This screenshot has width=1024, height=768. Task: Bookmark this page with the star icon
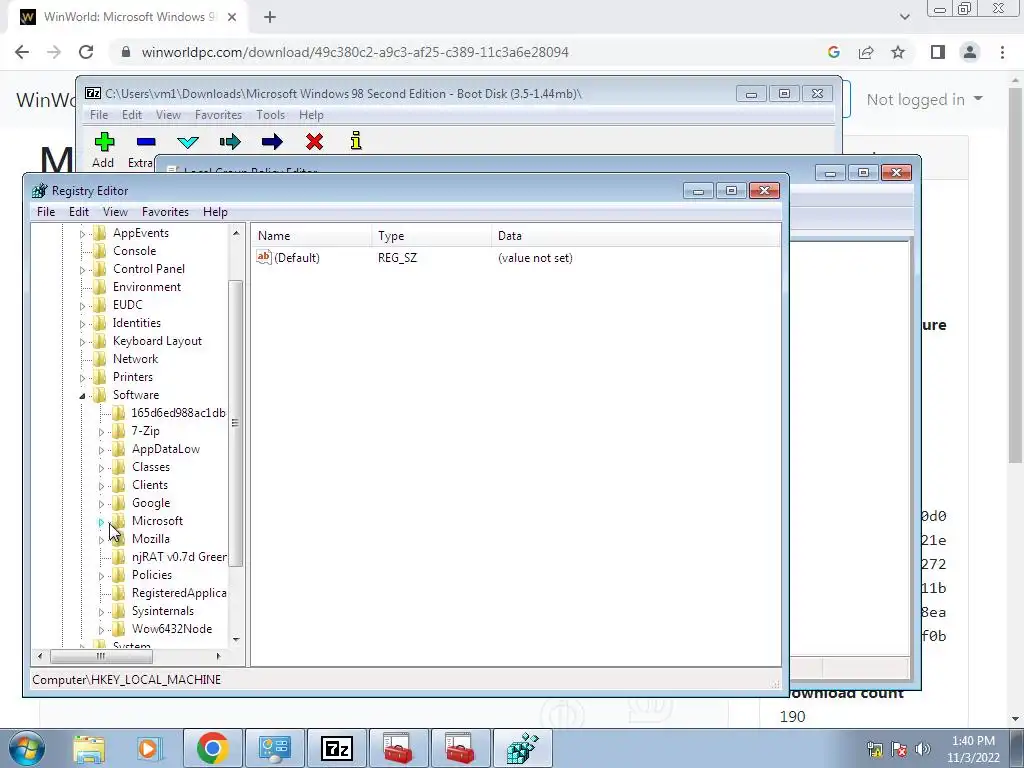tap(898, 52)
